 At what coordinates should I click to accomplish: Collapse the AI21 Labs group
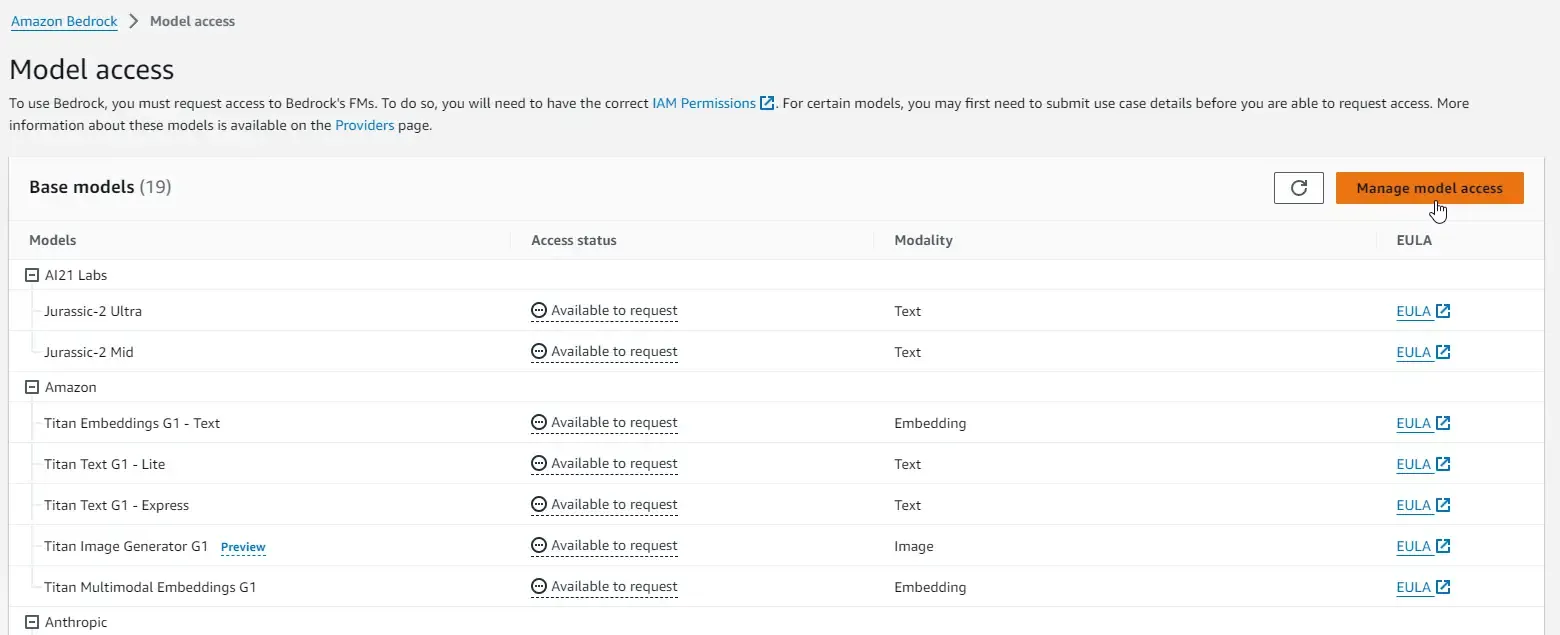pyautogui.click(x=31, y=275)
